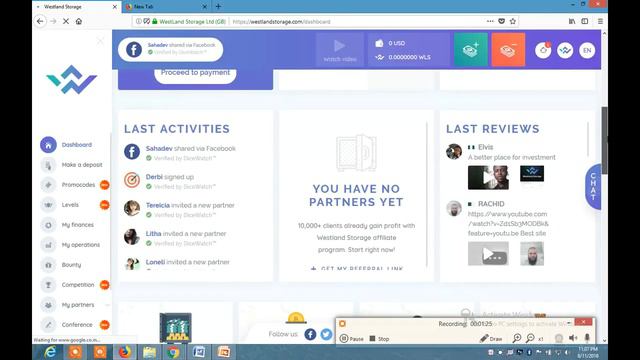Open the notifications bell icon

tap(543, 50)
